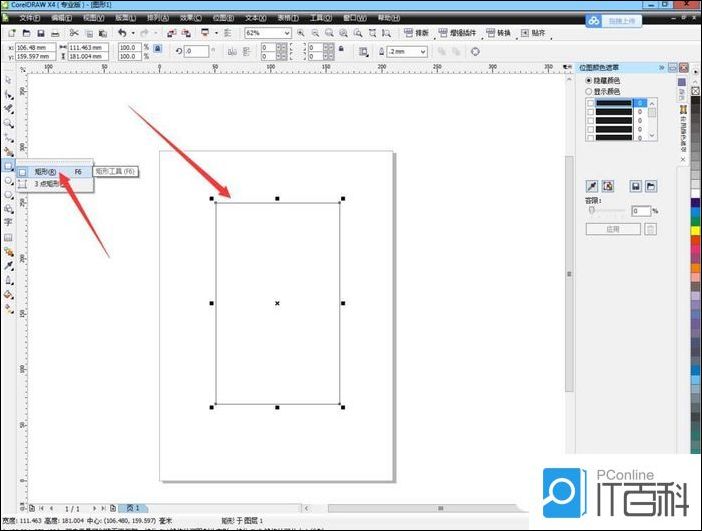Click the yellow swatch in color palette
The width and height of the screenshot is (702, 531).
click(695, 231)
